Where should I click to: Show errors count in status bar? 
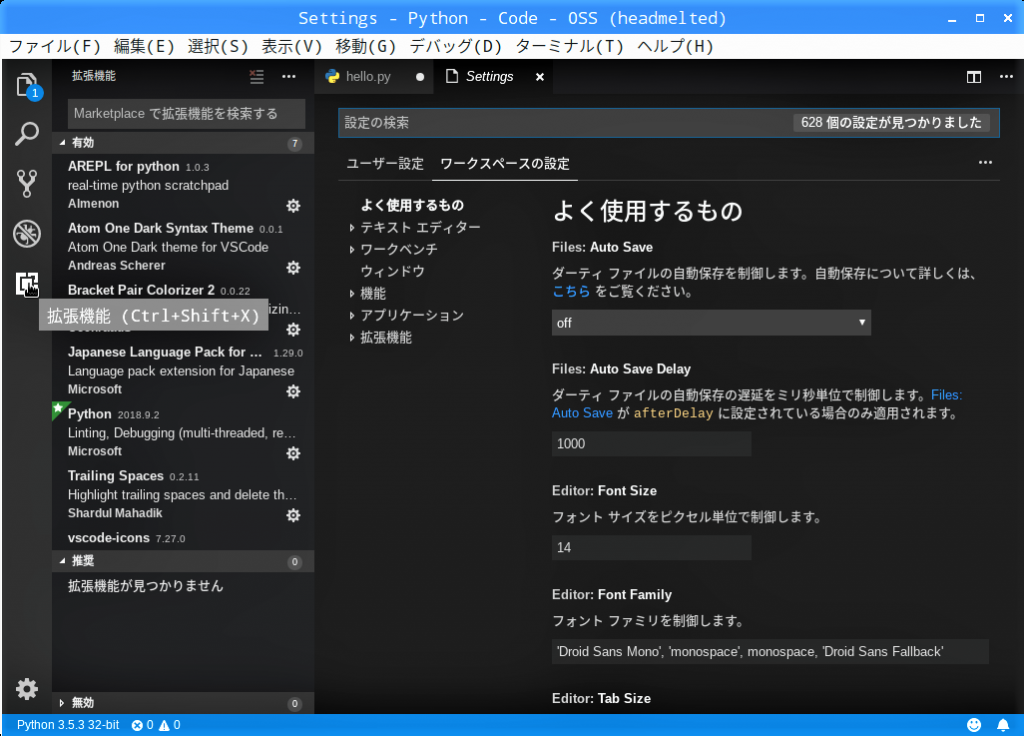click(142, 725)
